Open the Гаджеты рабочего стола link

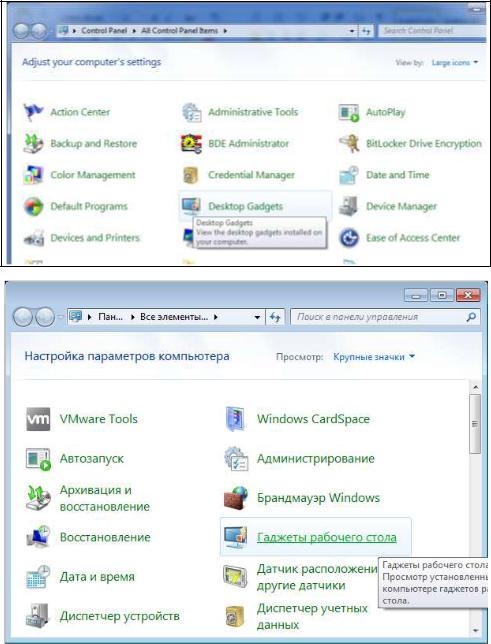point(327,537)
